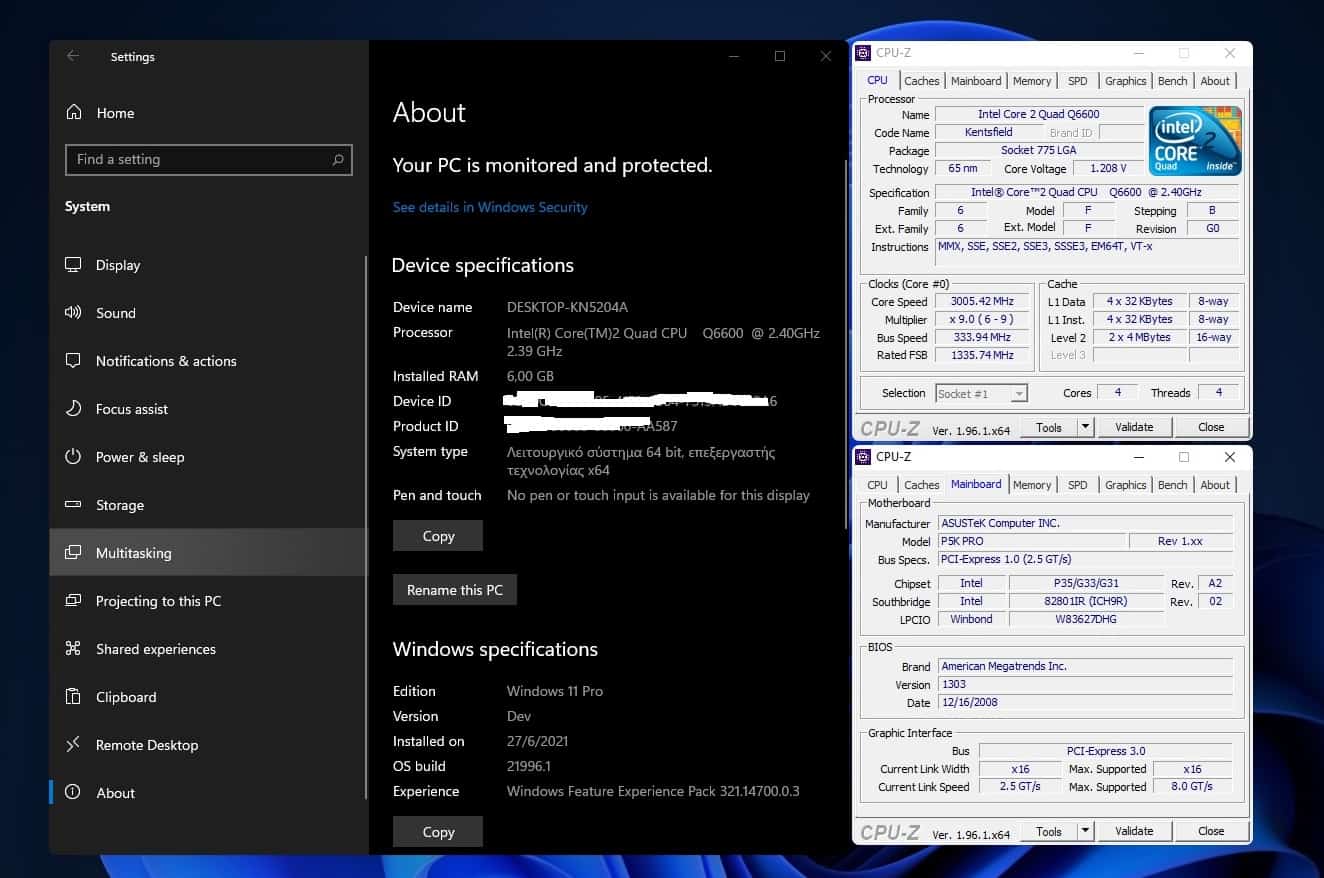Open See details in Windows Security
This screenshot has width=1324, height=878.
pyautogui.click(x=490, y=207)
